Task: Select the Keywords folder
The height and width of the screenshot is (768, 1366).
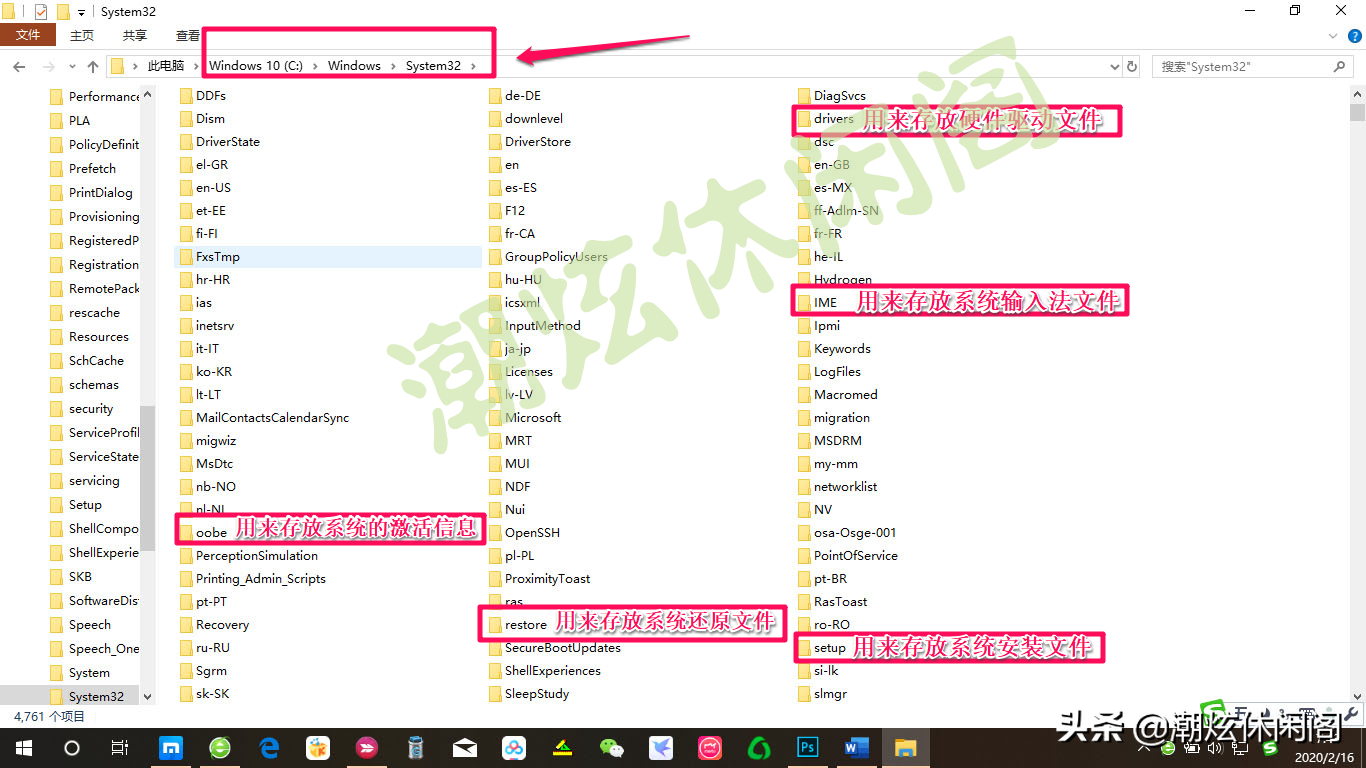Action: coord(842,349)
